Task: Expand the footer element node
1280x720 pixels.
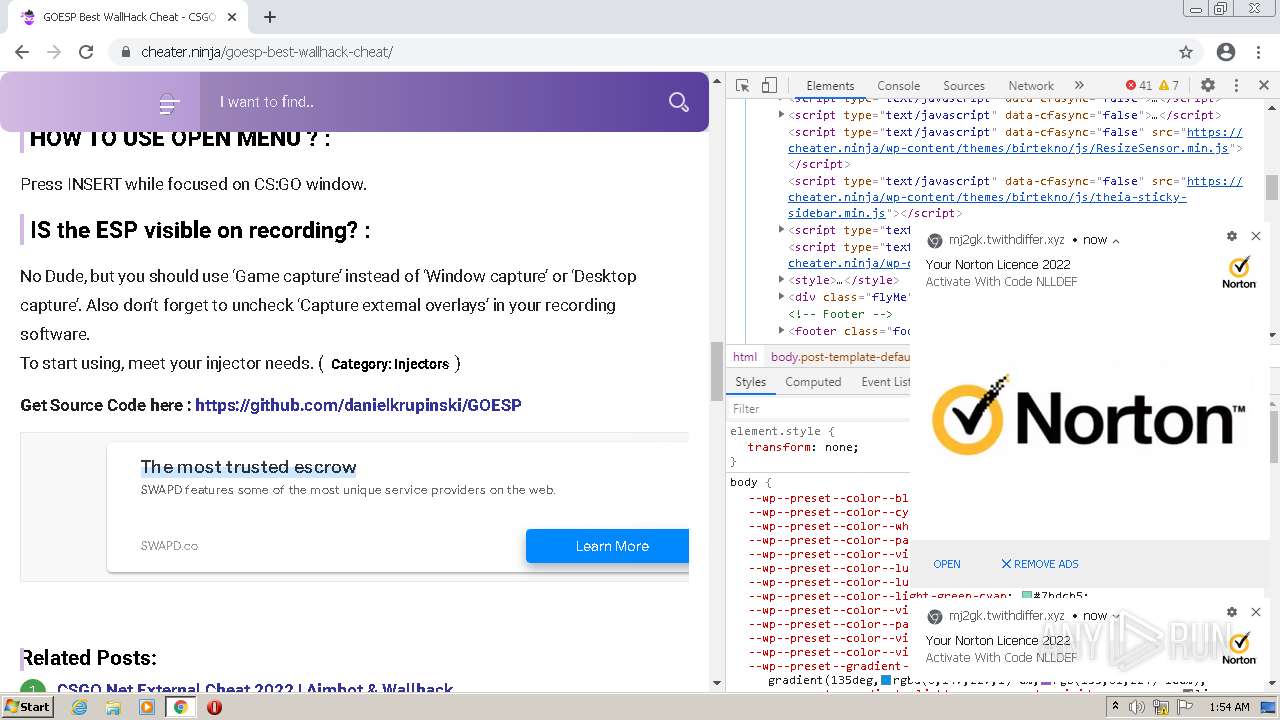Action: (x=781, y=330)
